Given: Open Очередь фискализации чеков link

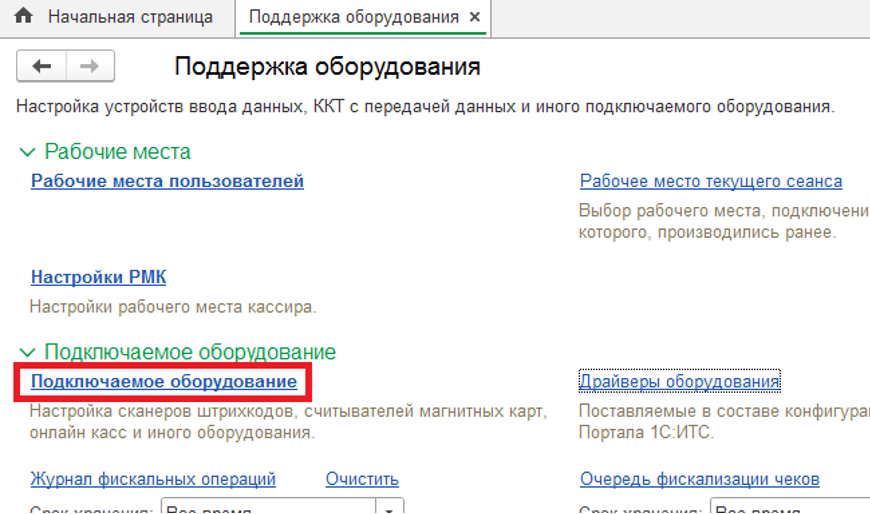Looking at the screenshot, I should click(699, 479).
